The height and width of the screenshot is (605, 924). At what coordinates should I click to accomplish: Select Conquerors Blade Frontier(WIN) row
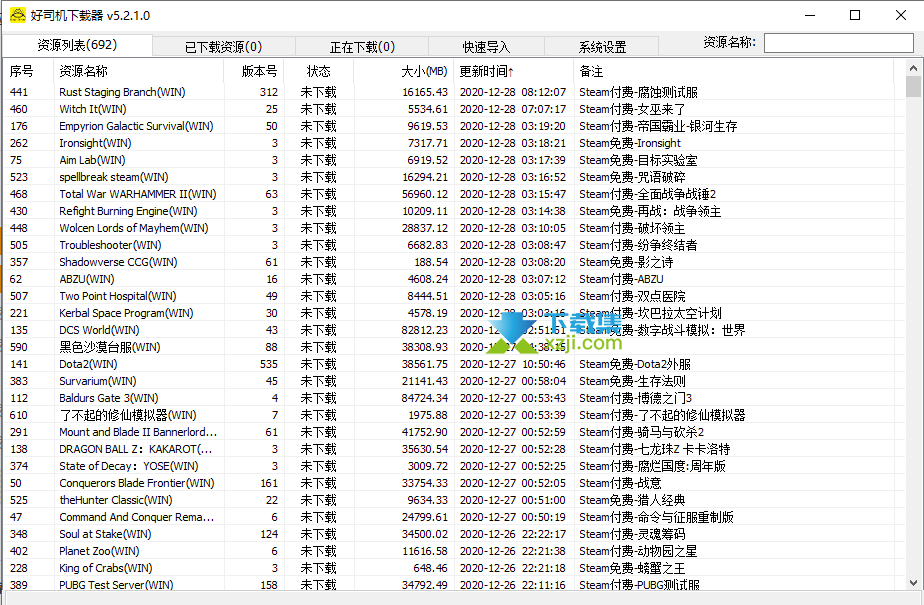click(x=455, y=484)
